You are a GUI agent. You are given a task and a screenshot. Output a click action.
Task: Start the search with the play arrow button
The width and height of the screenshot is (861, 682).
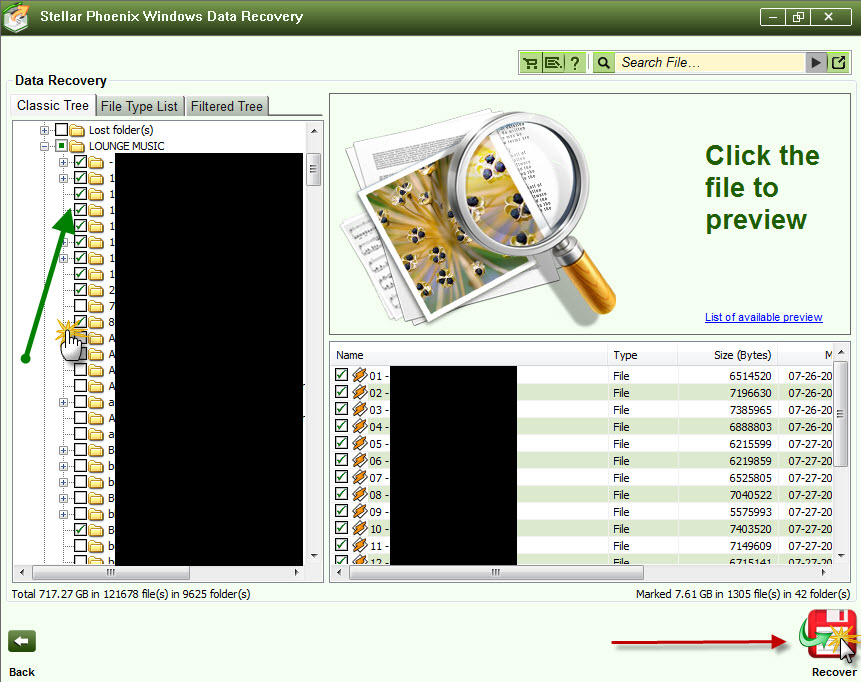(816, 63)
